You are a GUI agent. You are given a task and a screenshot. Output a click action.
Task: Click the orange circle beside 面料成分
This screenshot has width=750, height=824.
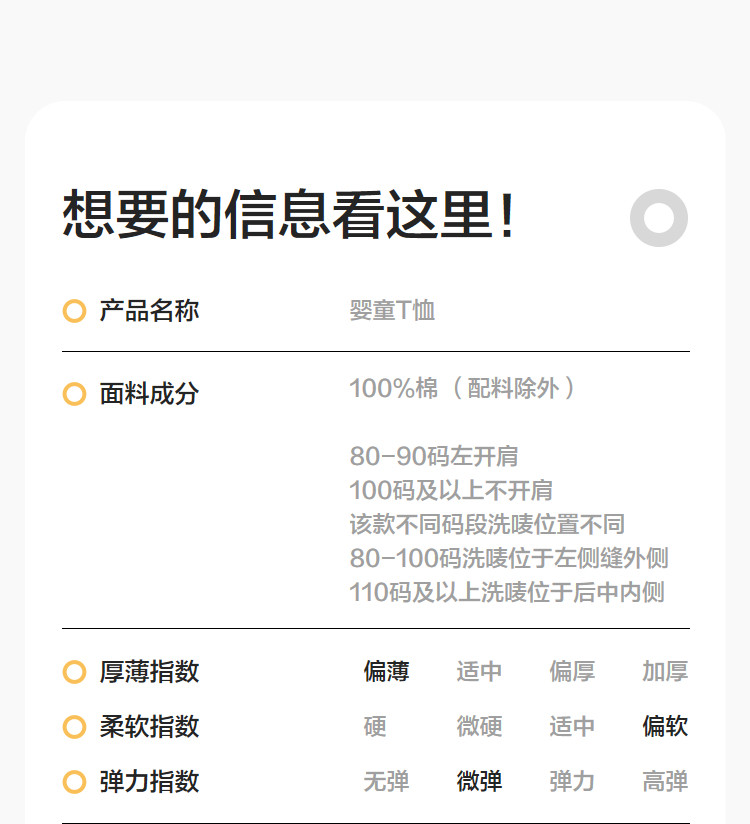coord(74,394)
